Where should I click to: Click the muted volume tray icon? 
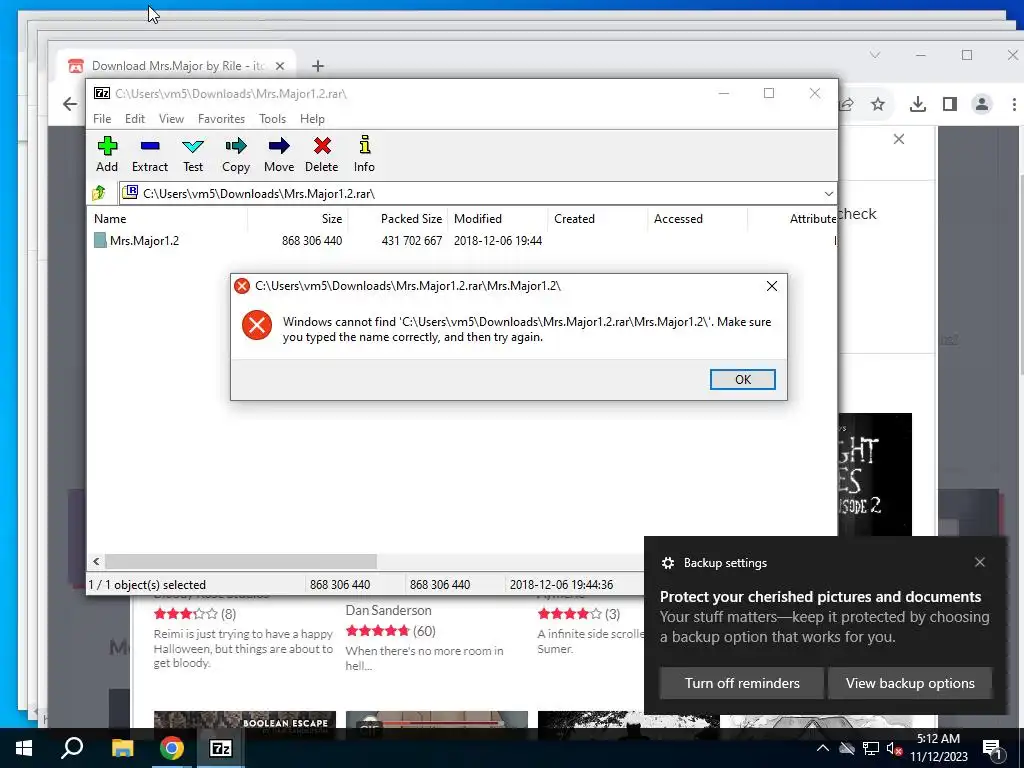[x=894, y=748]
